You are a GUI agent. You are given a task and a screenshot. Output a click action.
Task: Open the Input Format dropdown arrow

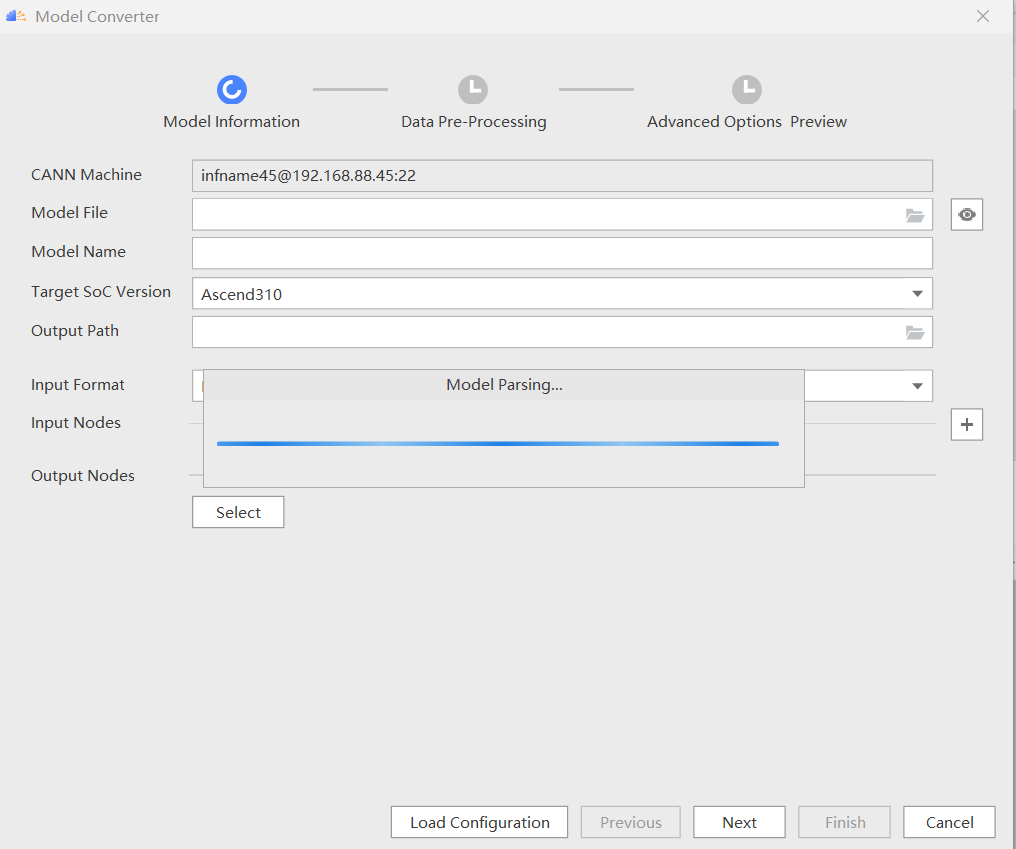(917, 386)
